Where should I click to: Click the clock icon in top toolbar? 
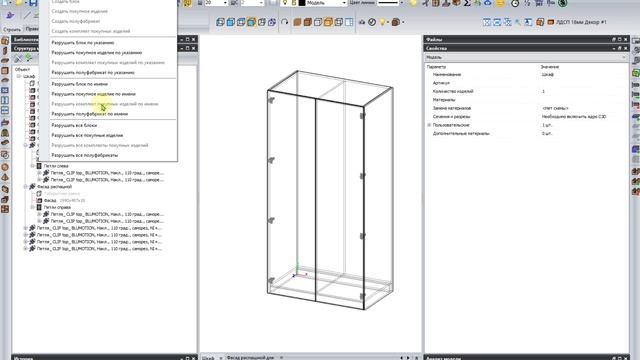pos(515,3)
